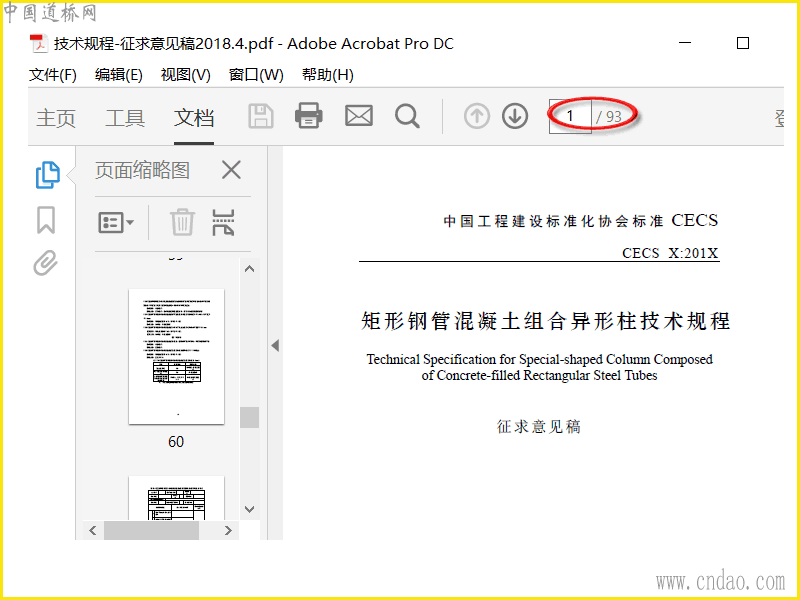Open Page Thumbnails panel icon in sidebar

(48, 175)
